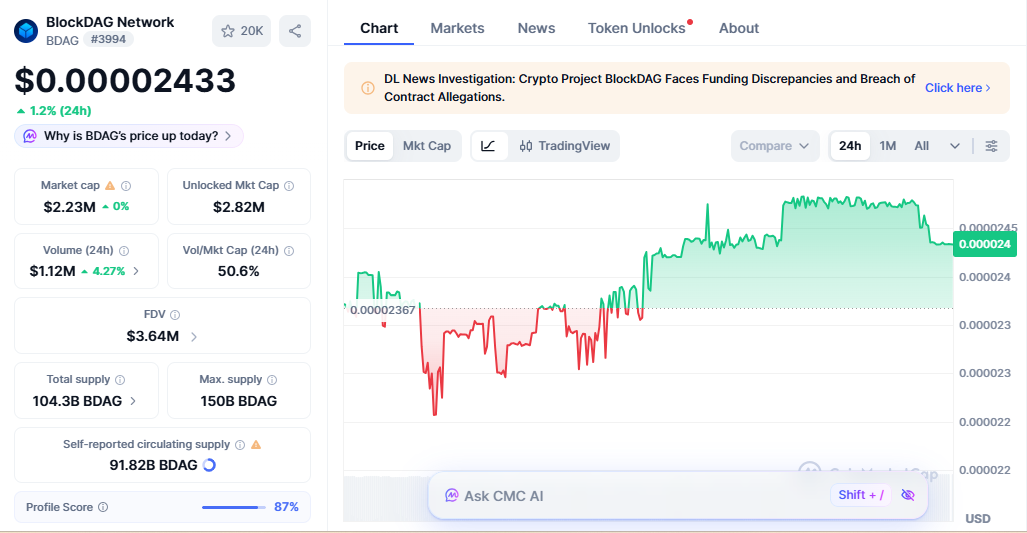Click circulating supply warning triangle icon
Screen dimensions: 1027x533
click(x=256, y=445)
